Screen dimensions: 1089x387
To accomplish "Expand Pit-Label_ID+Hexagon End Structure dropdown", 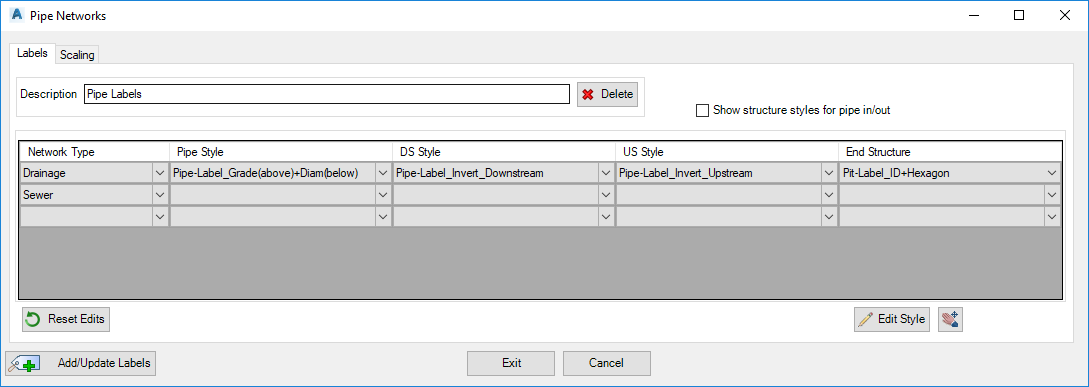I will 1052,173.
